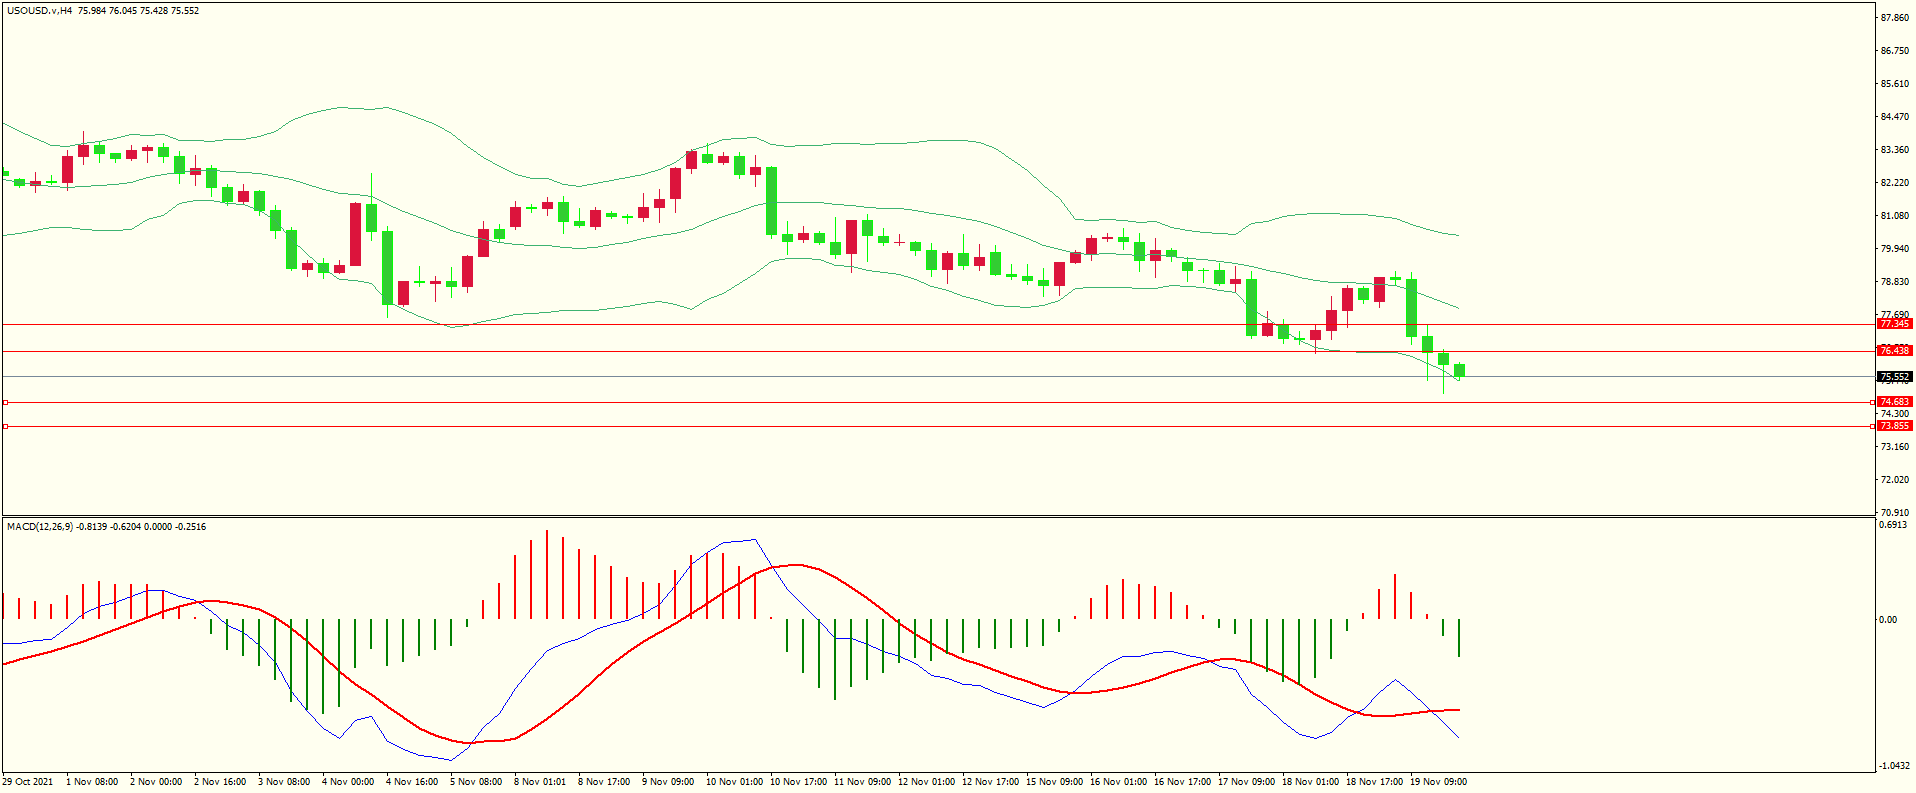
Task: Select the red 77.345 price level tag
Action: (1894, 324)
